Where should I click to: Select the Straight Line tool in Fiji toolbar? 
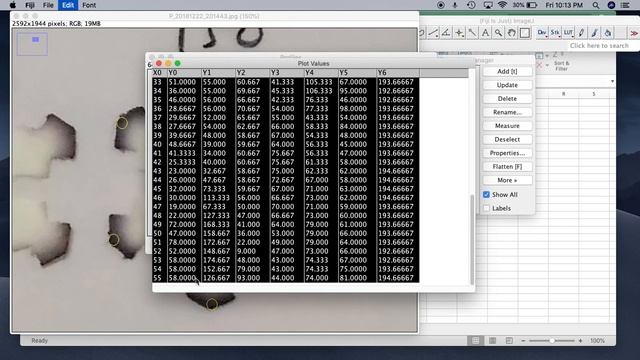tap(433, 33)
